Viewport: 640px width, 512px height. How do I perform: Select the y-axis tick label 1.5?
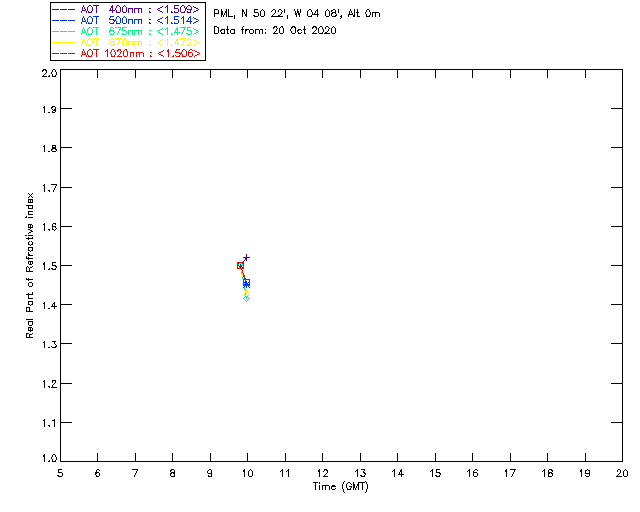tap(49, 266)
